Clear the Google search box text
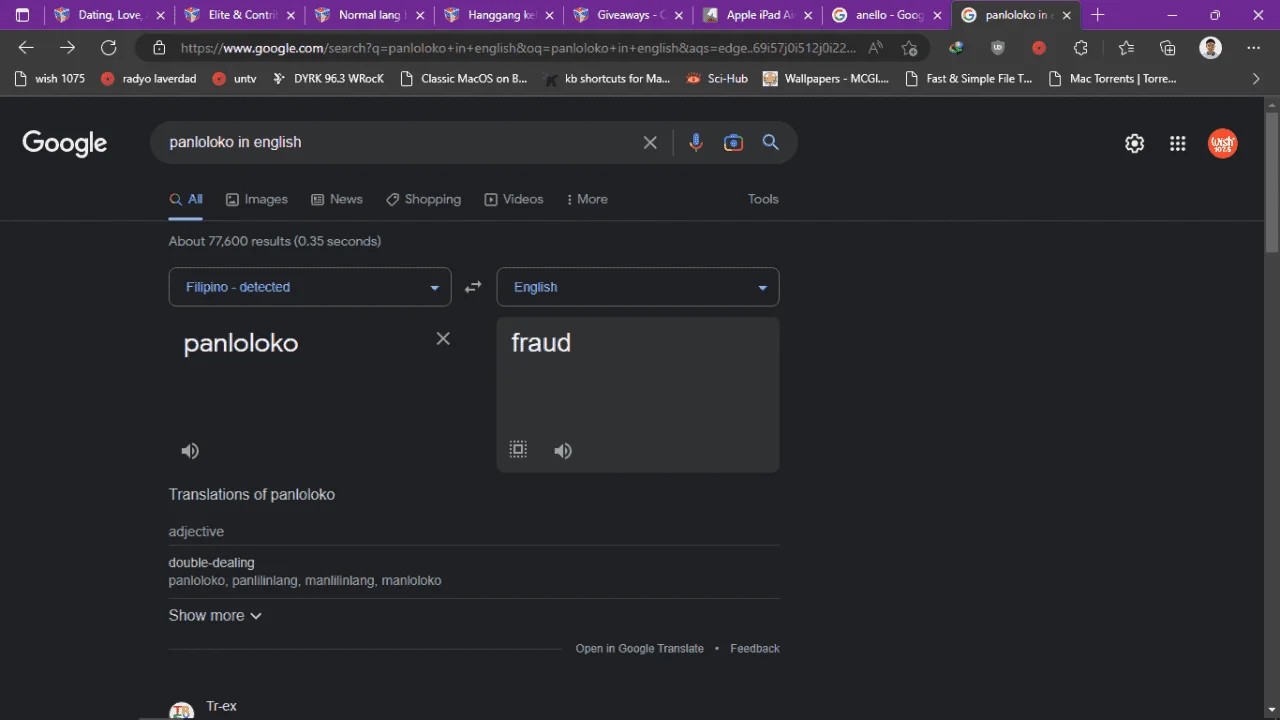 pyautogui.click(x=650, y=143)
